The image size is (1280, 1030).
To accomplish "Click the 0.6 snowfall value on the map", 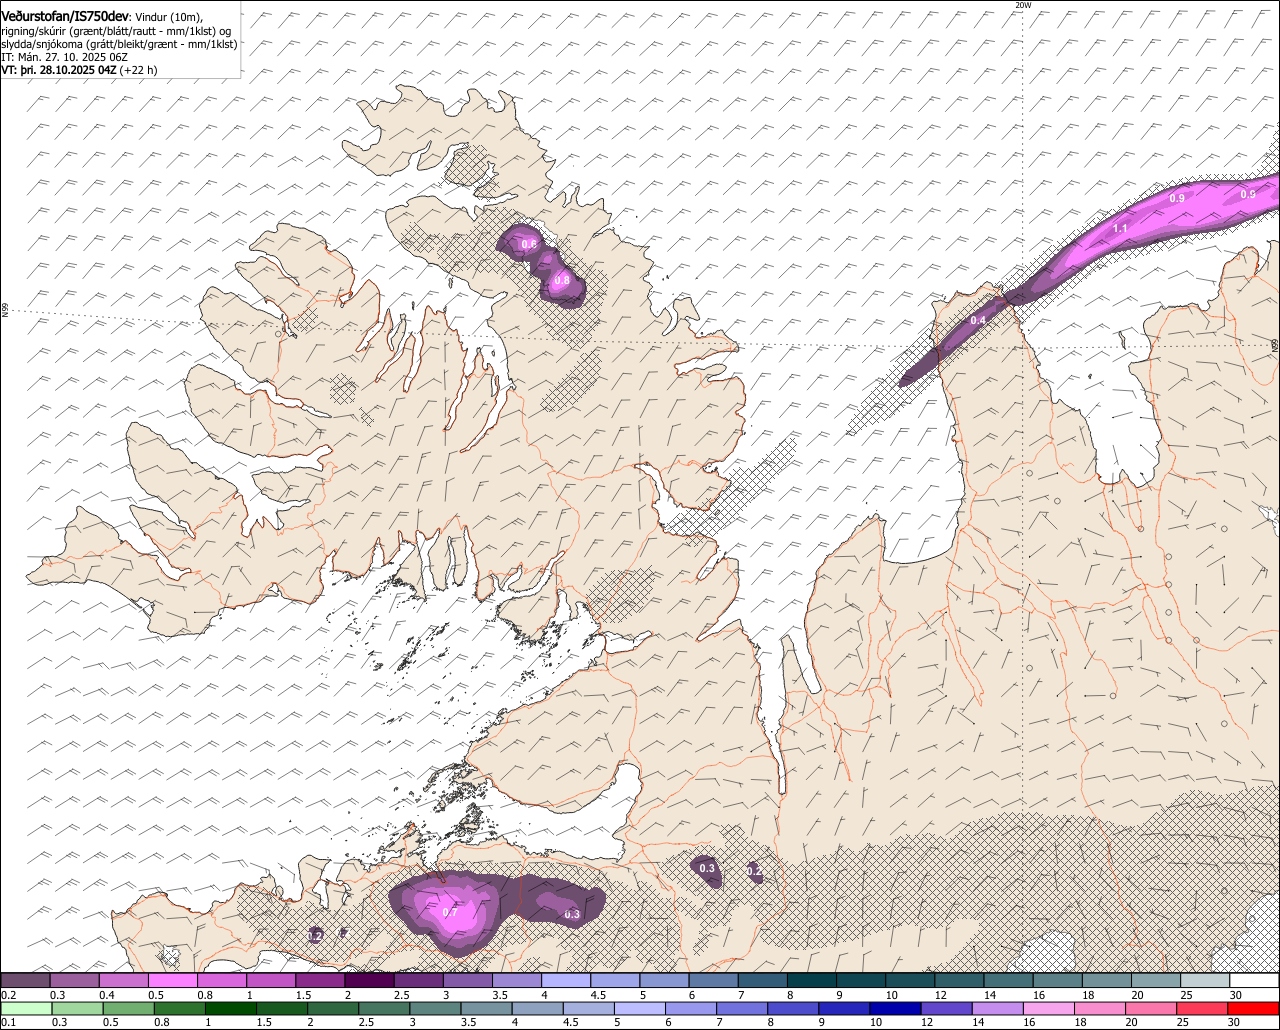I will pos(529,244).
